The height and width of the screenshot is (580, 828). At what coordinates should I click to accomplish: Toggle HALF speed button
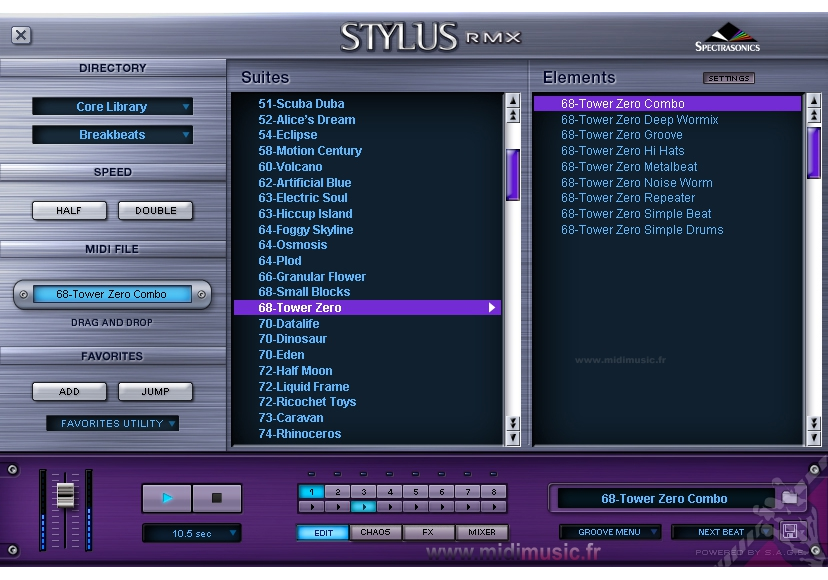click(x=69, y=210)
